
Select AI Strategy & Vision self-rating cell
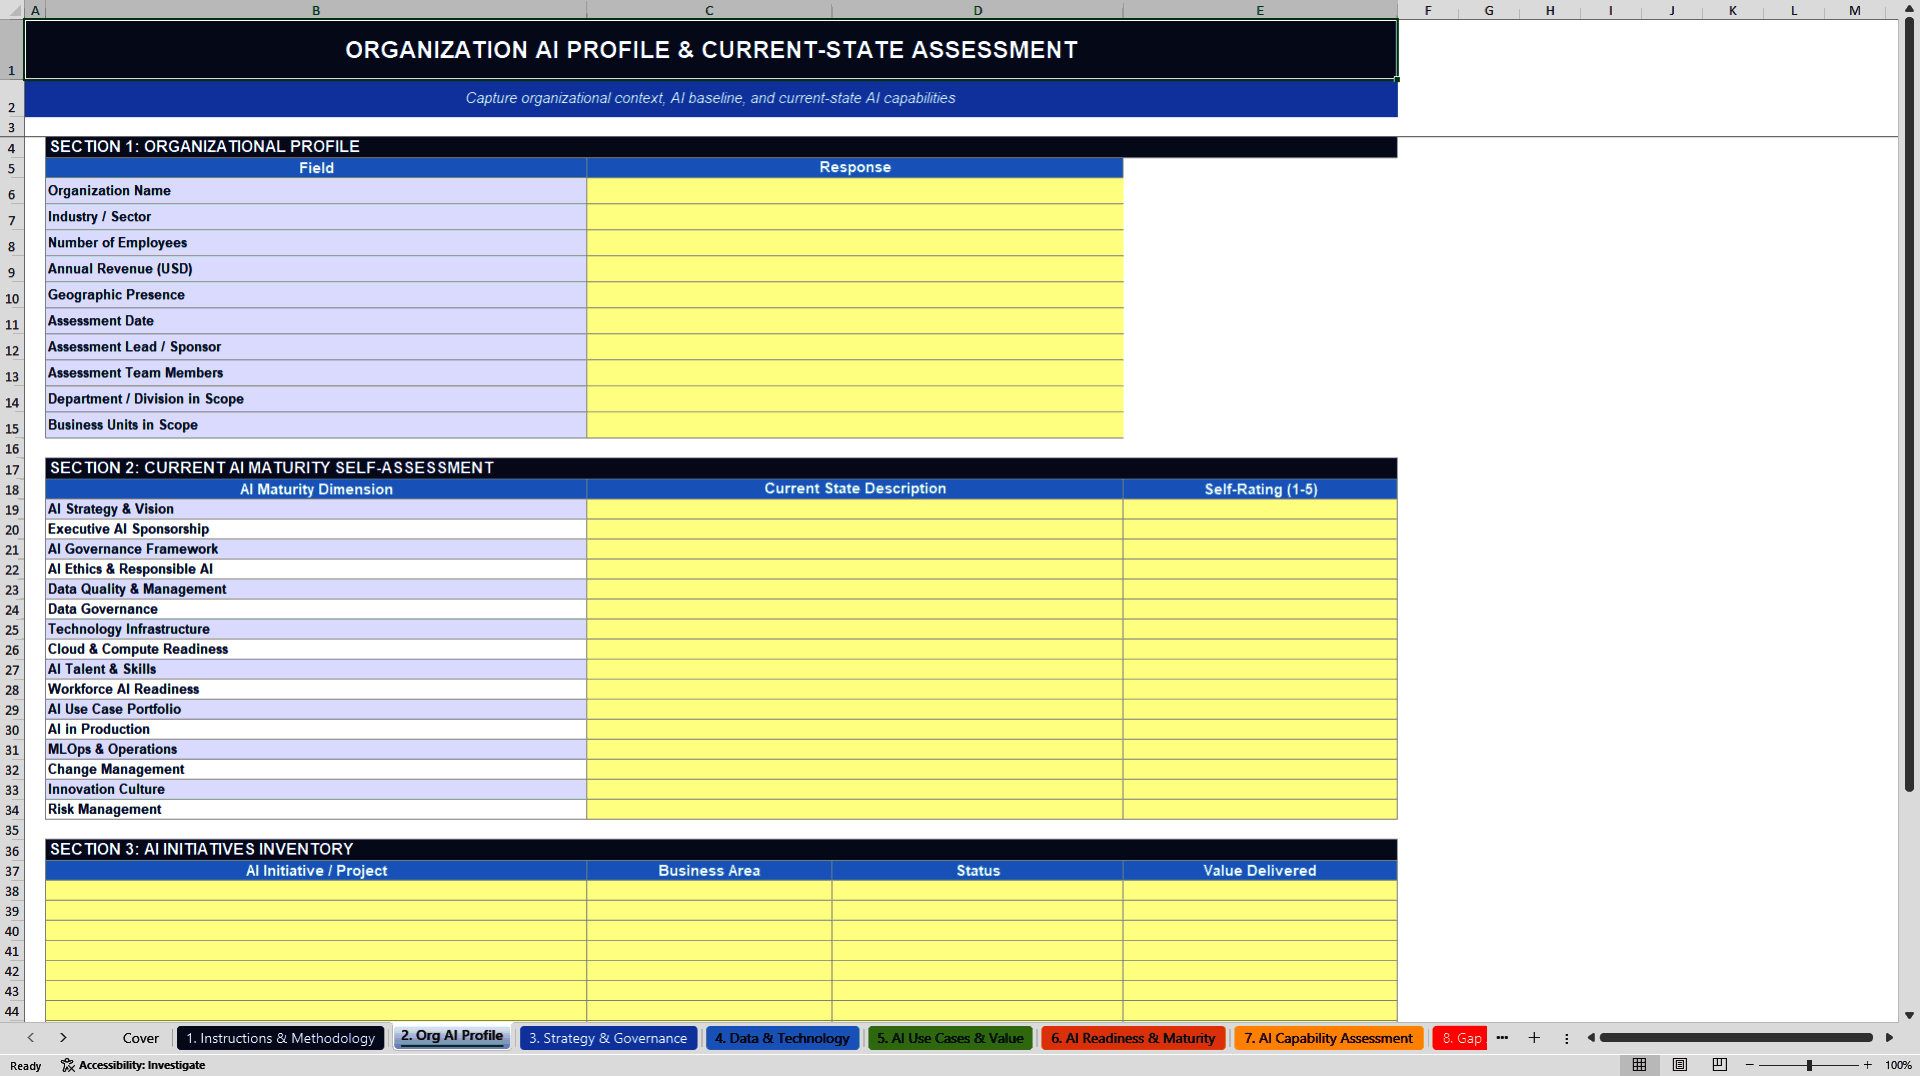pos(1260,509)
